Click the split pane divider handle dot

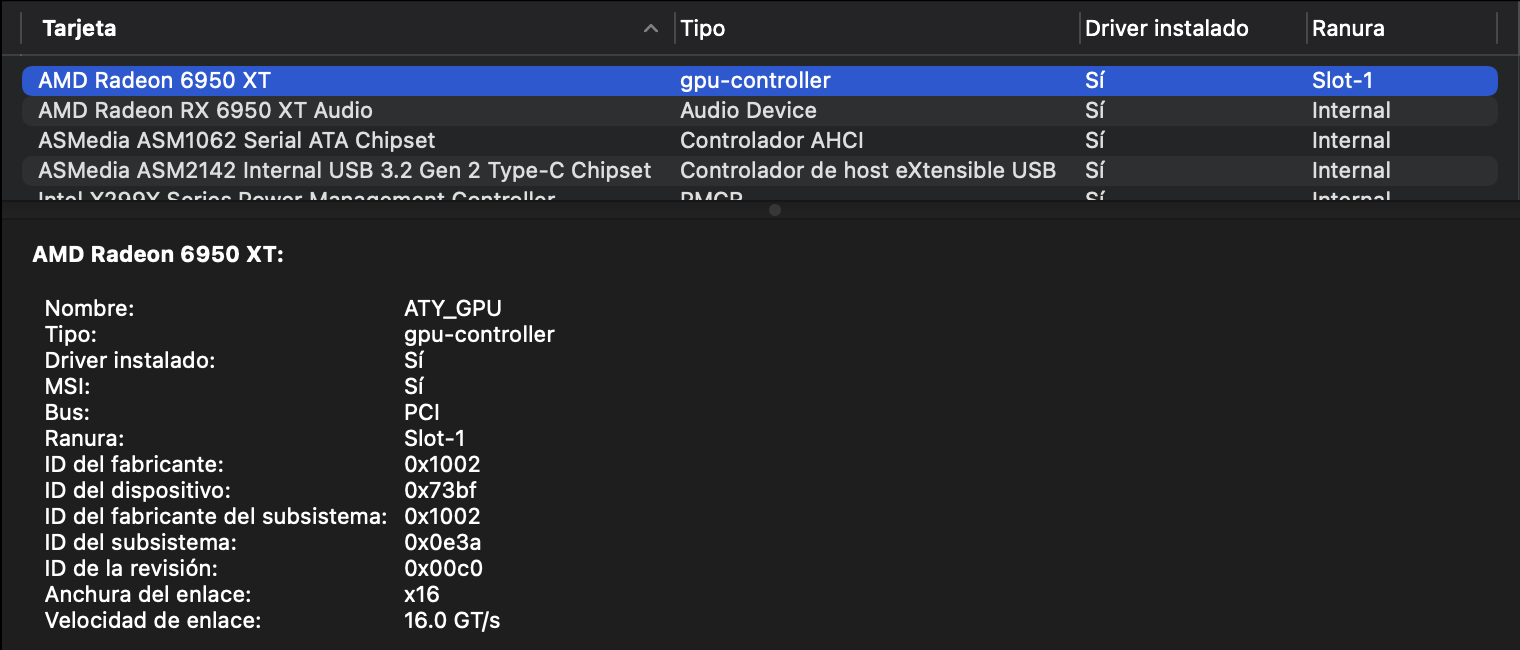tap(775, 210)
